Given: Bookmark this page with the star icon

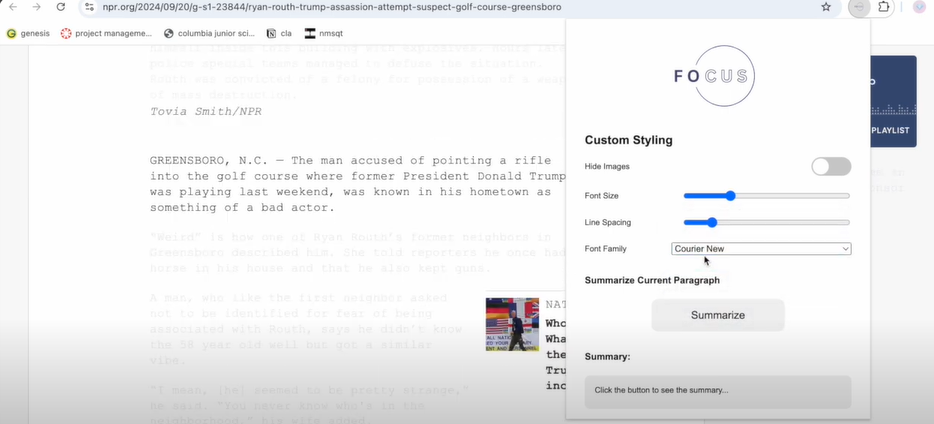Looking at the screenshot, I should pyautogui.click(x=826, y=7).
